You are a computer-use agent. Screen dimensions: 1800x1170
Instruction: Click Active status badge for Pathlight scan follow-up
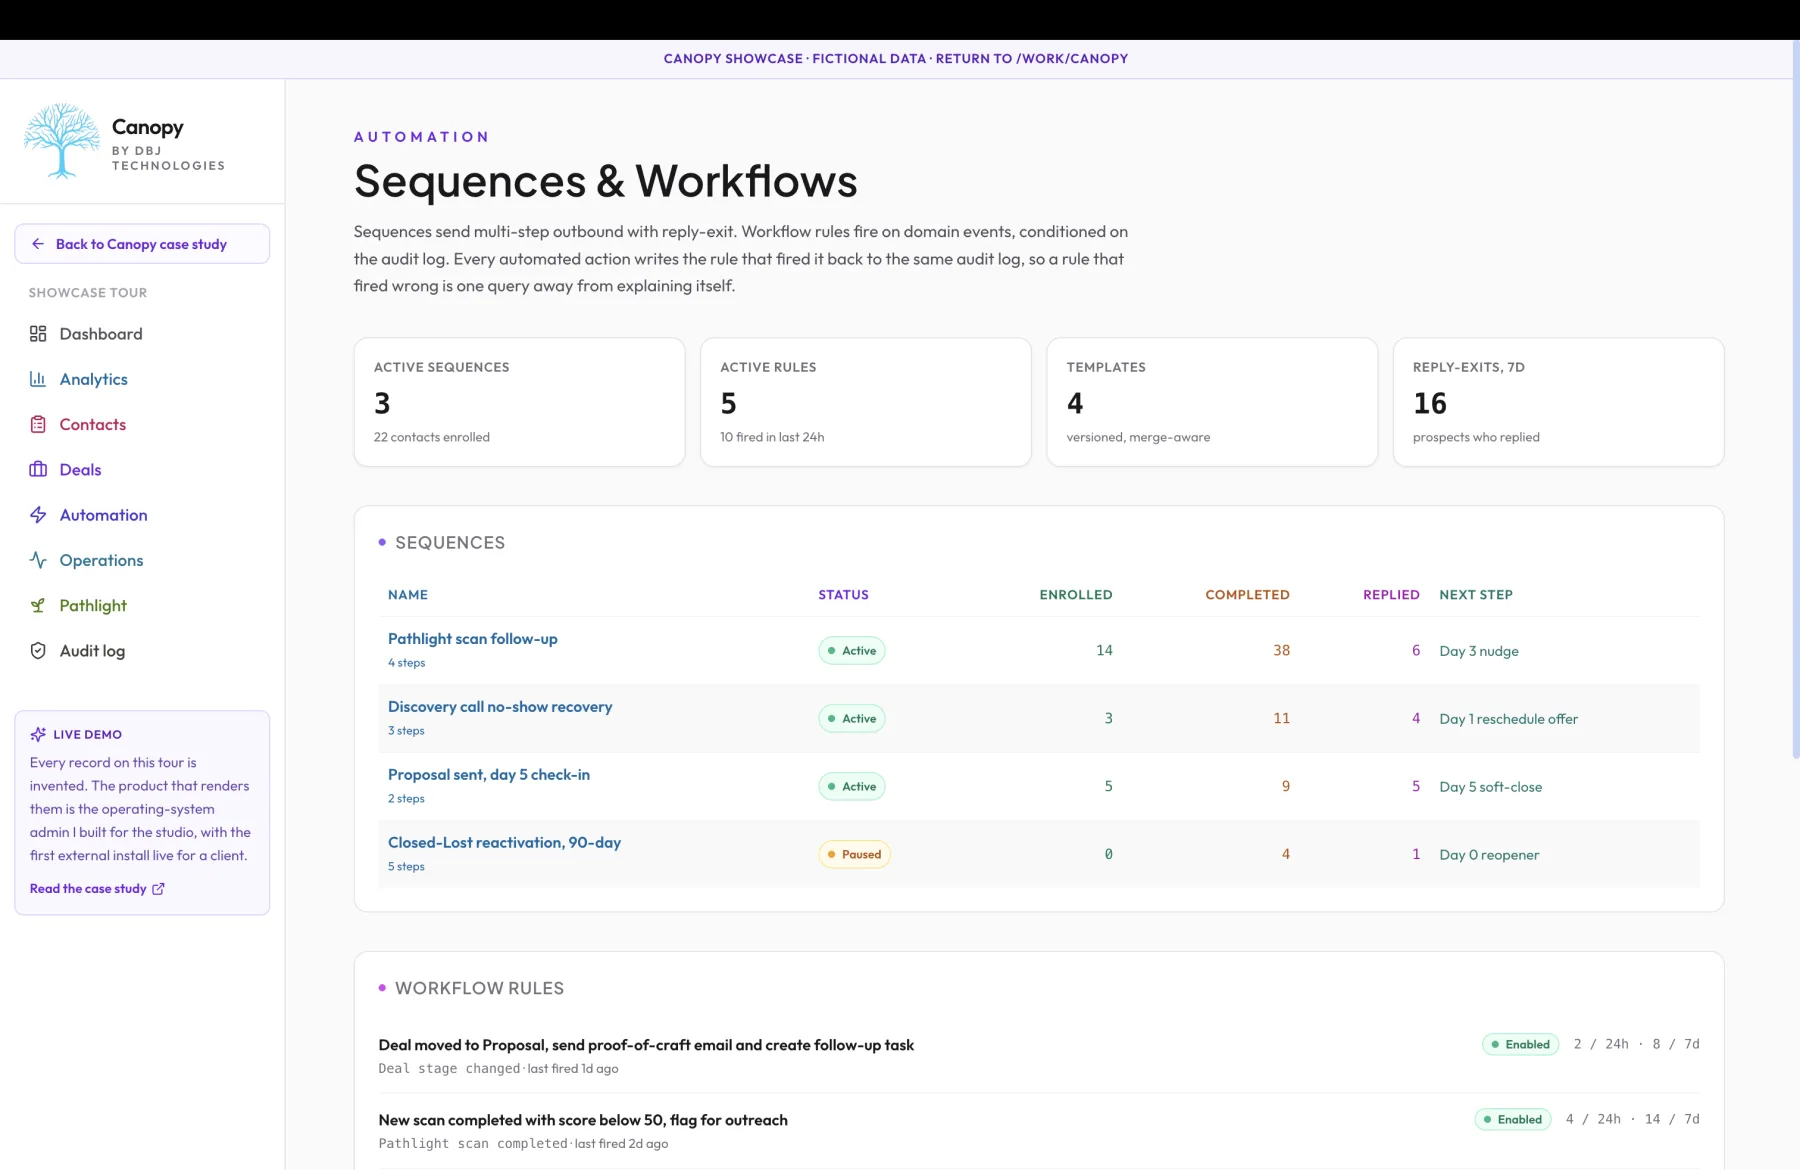click(x=852, y=651)
